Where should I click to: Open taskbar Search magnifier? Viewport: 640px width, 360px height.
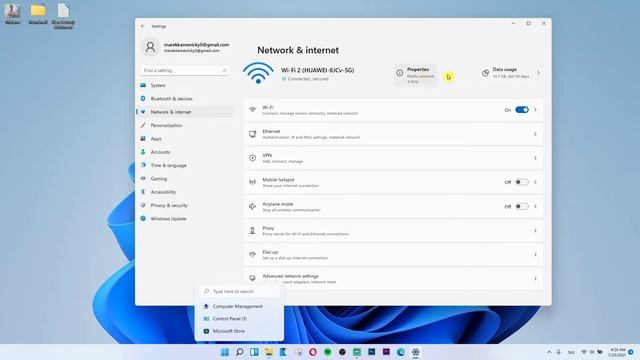(240, 352)
